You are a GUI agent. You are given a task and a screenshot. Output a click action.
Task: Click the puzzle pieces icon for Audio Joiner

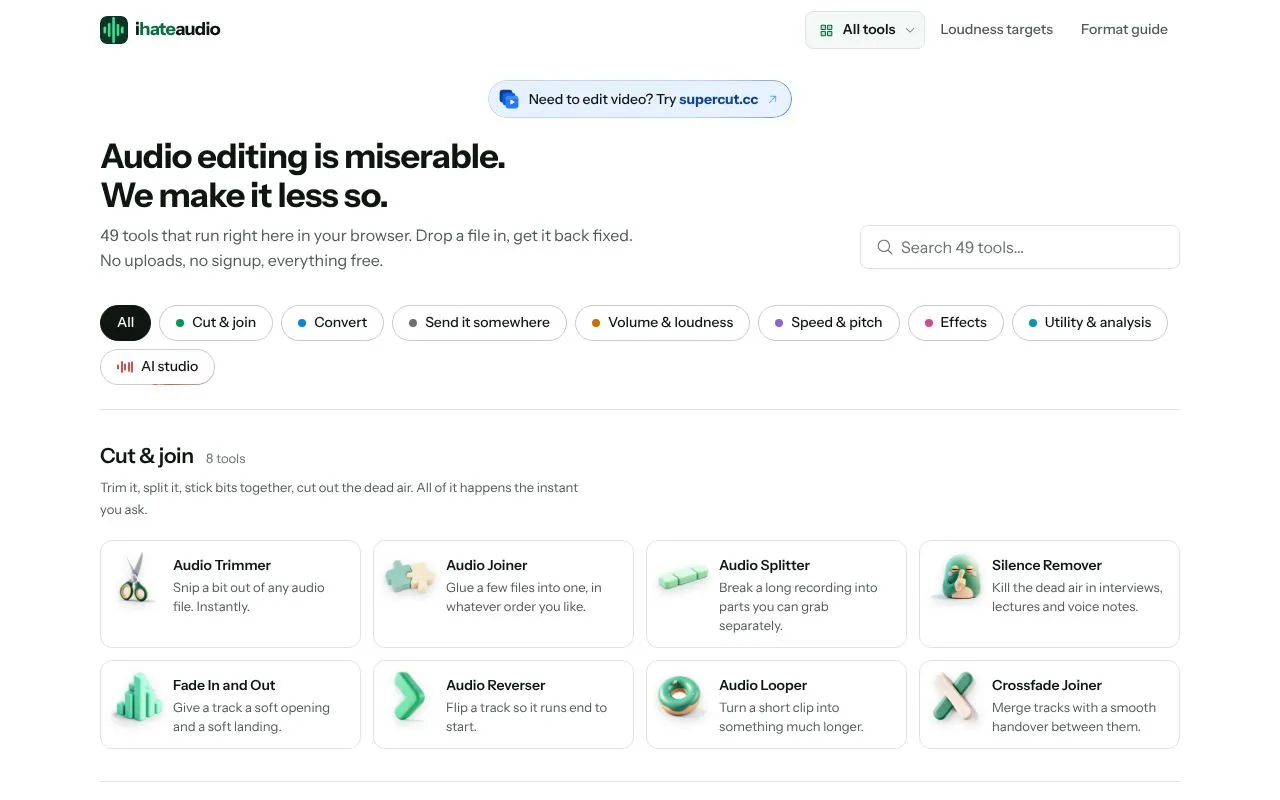tap(410, 577)
